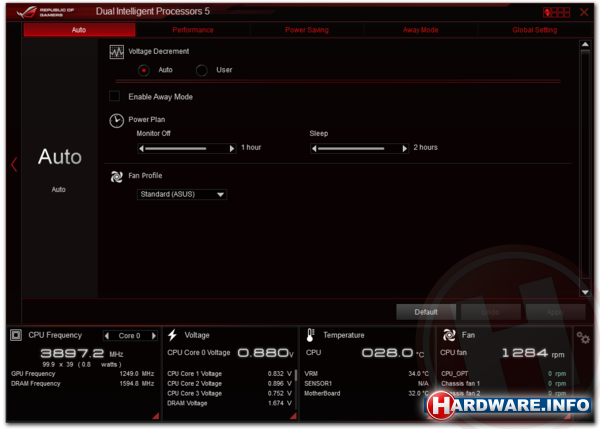Click the VRM temperature row
This screenshot has height=429, width=600.
[x=367, y=374]
